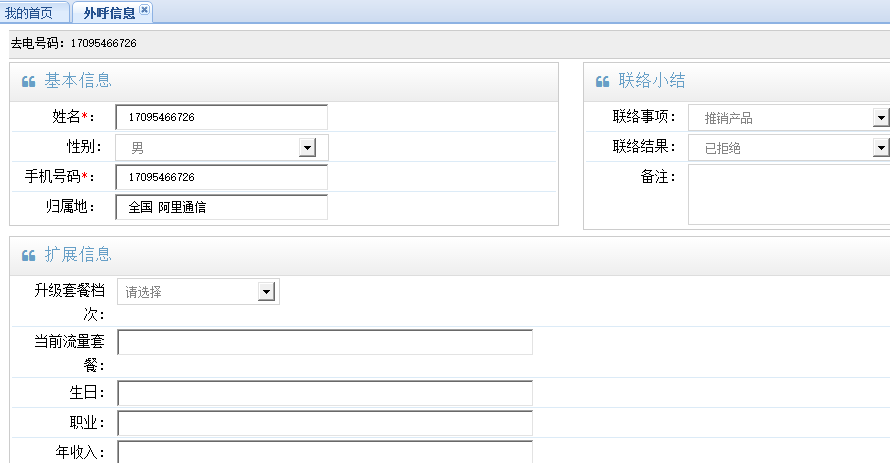Click the 联络小结 panel title text
This screenshot has height=472, width=890.
click(652, 82)
